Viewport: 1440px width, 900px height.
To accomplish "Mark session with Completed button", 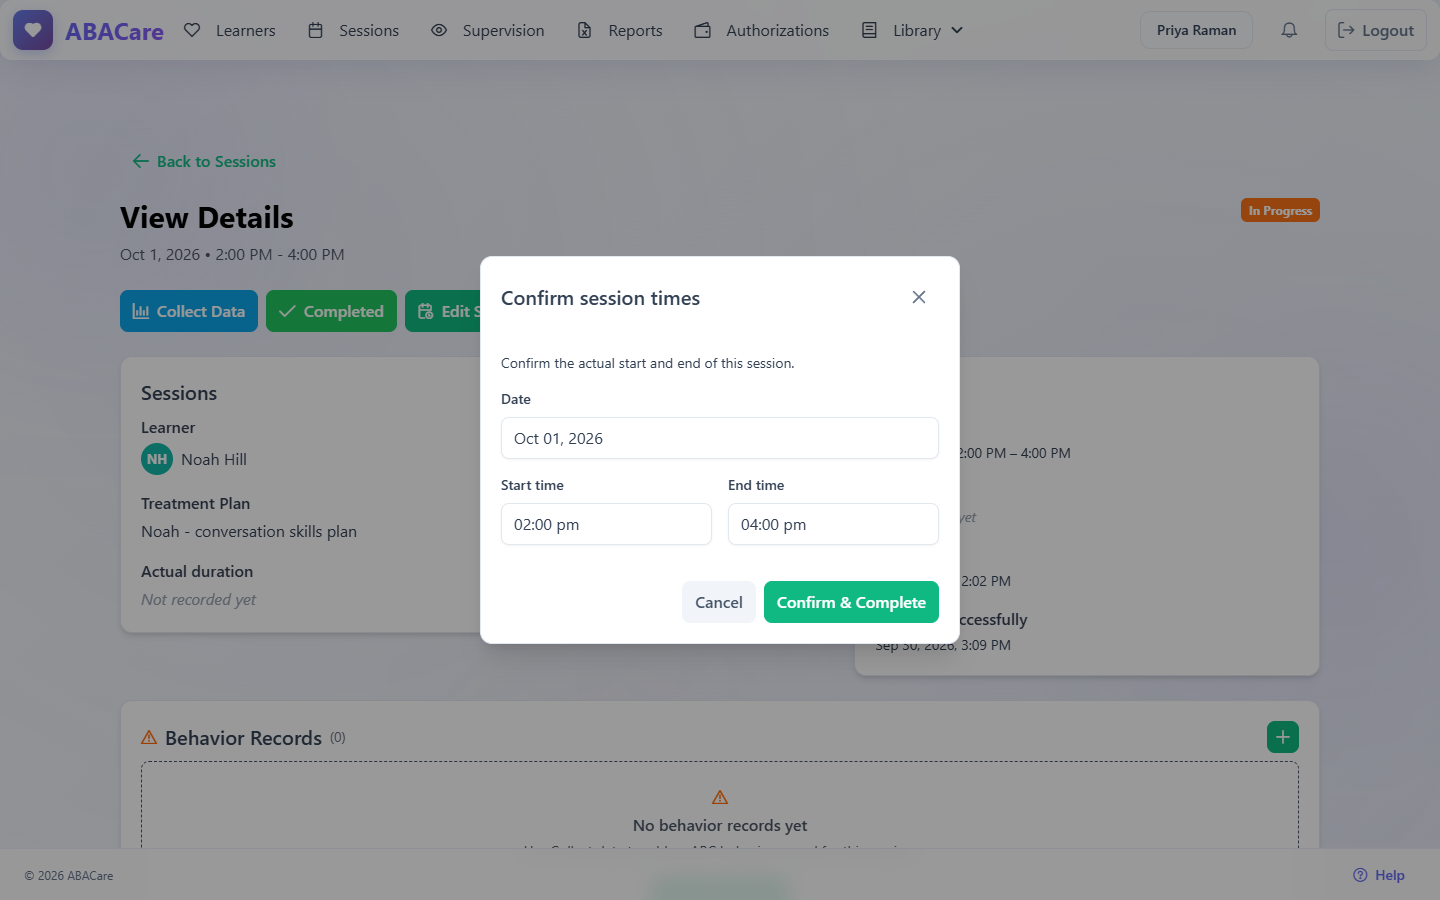I will (331, 311).
